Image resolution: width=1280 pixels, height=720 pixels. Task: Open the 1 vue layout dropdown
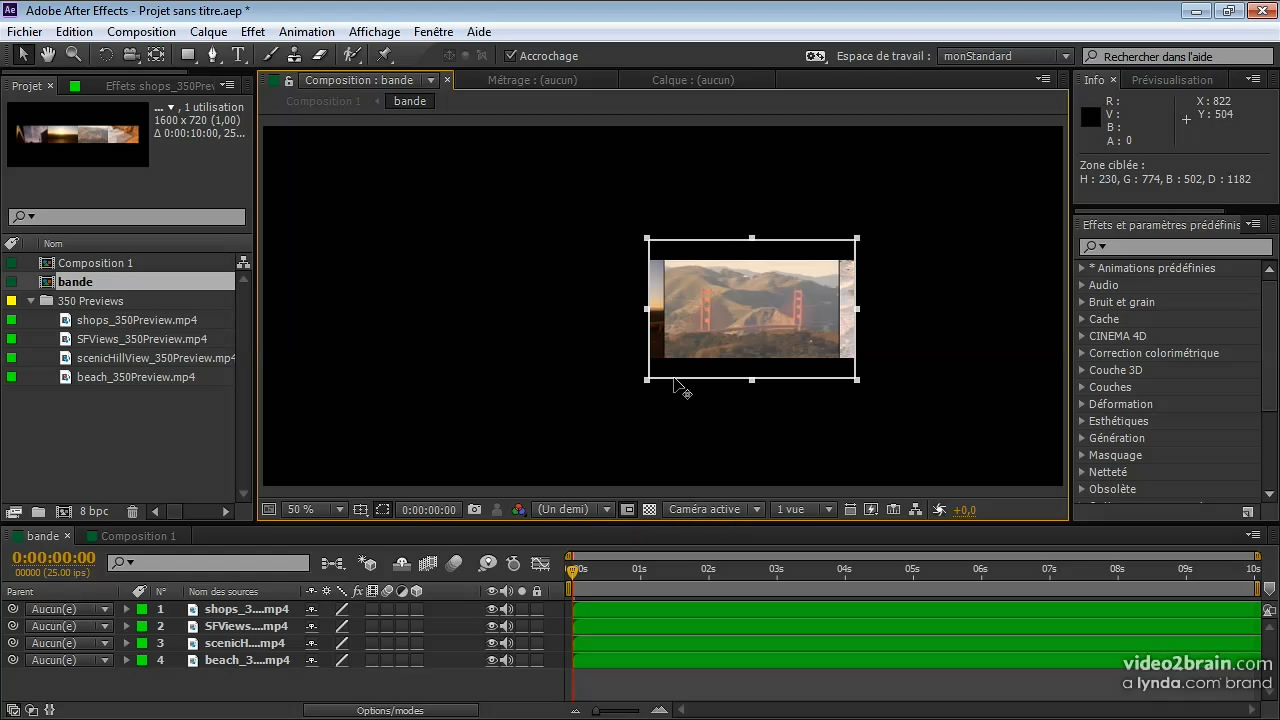803,509
